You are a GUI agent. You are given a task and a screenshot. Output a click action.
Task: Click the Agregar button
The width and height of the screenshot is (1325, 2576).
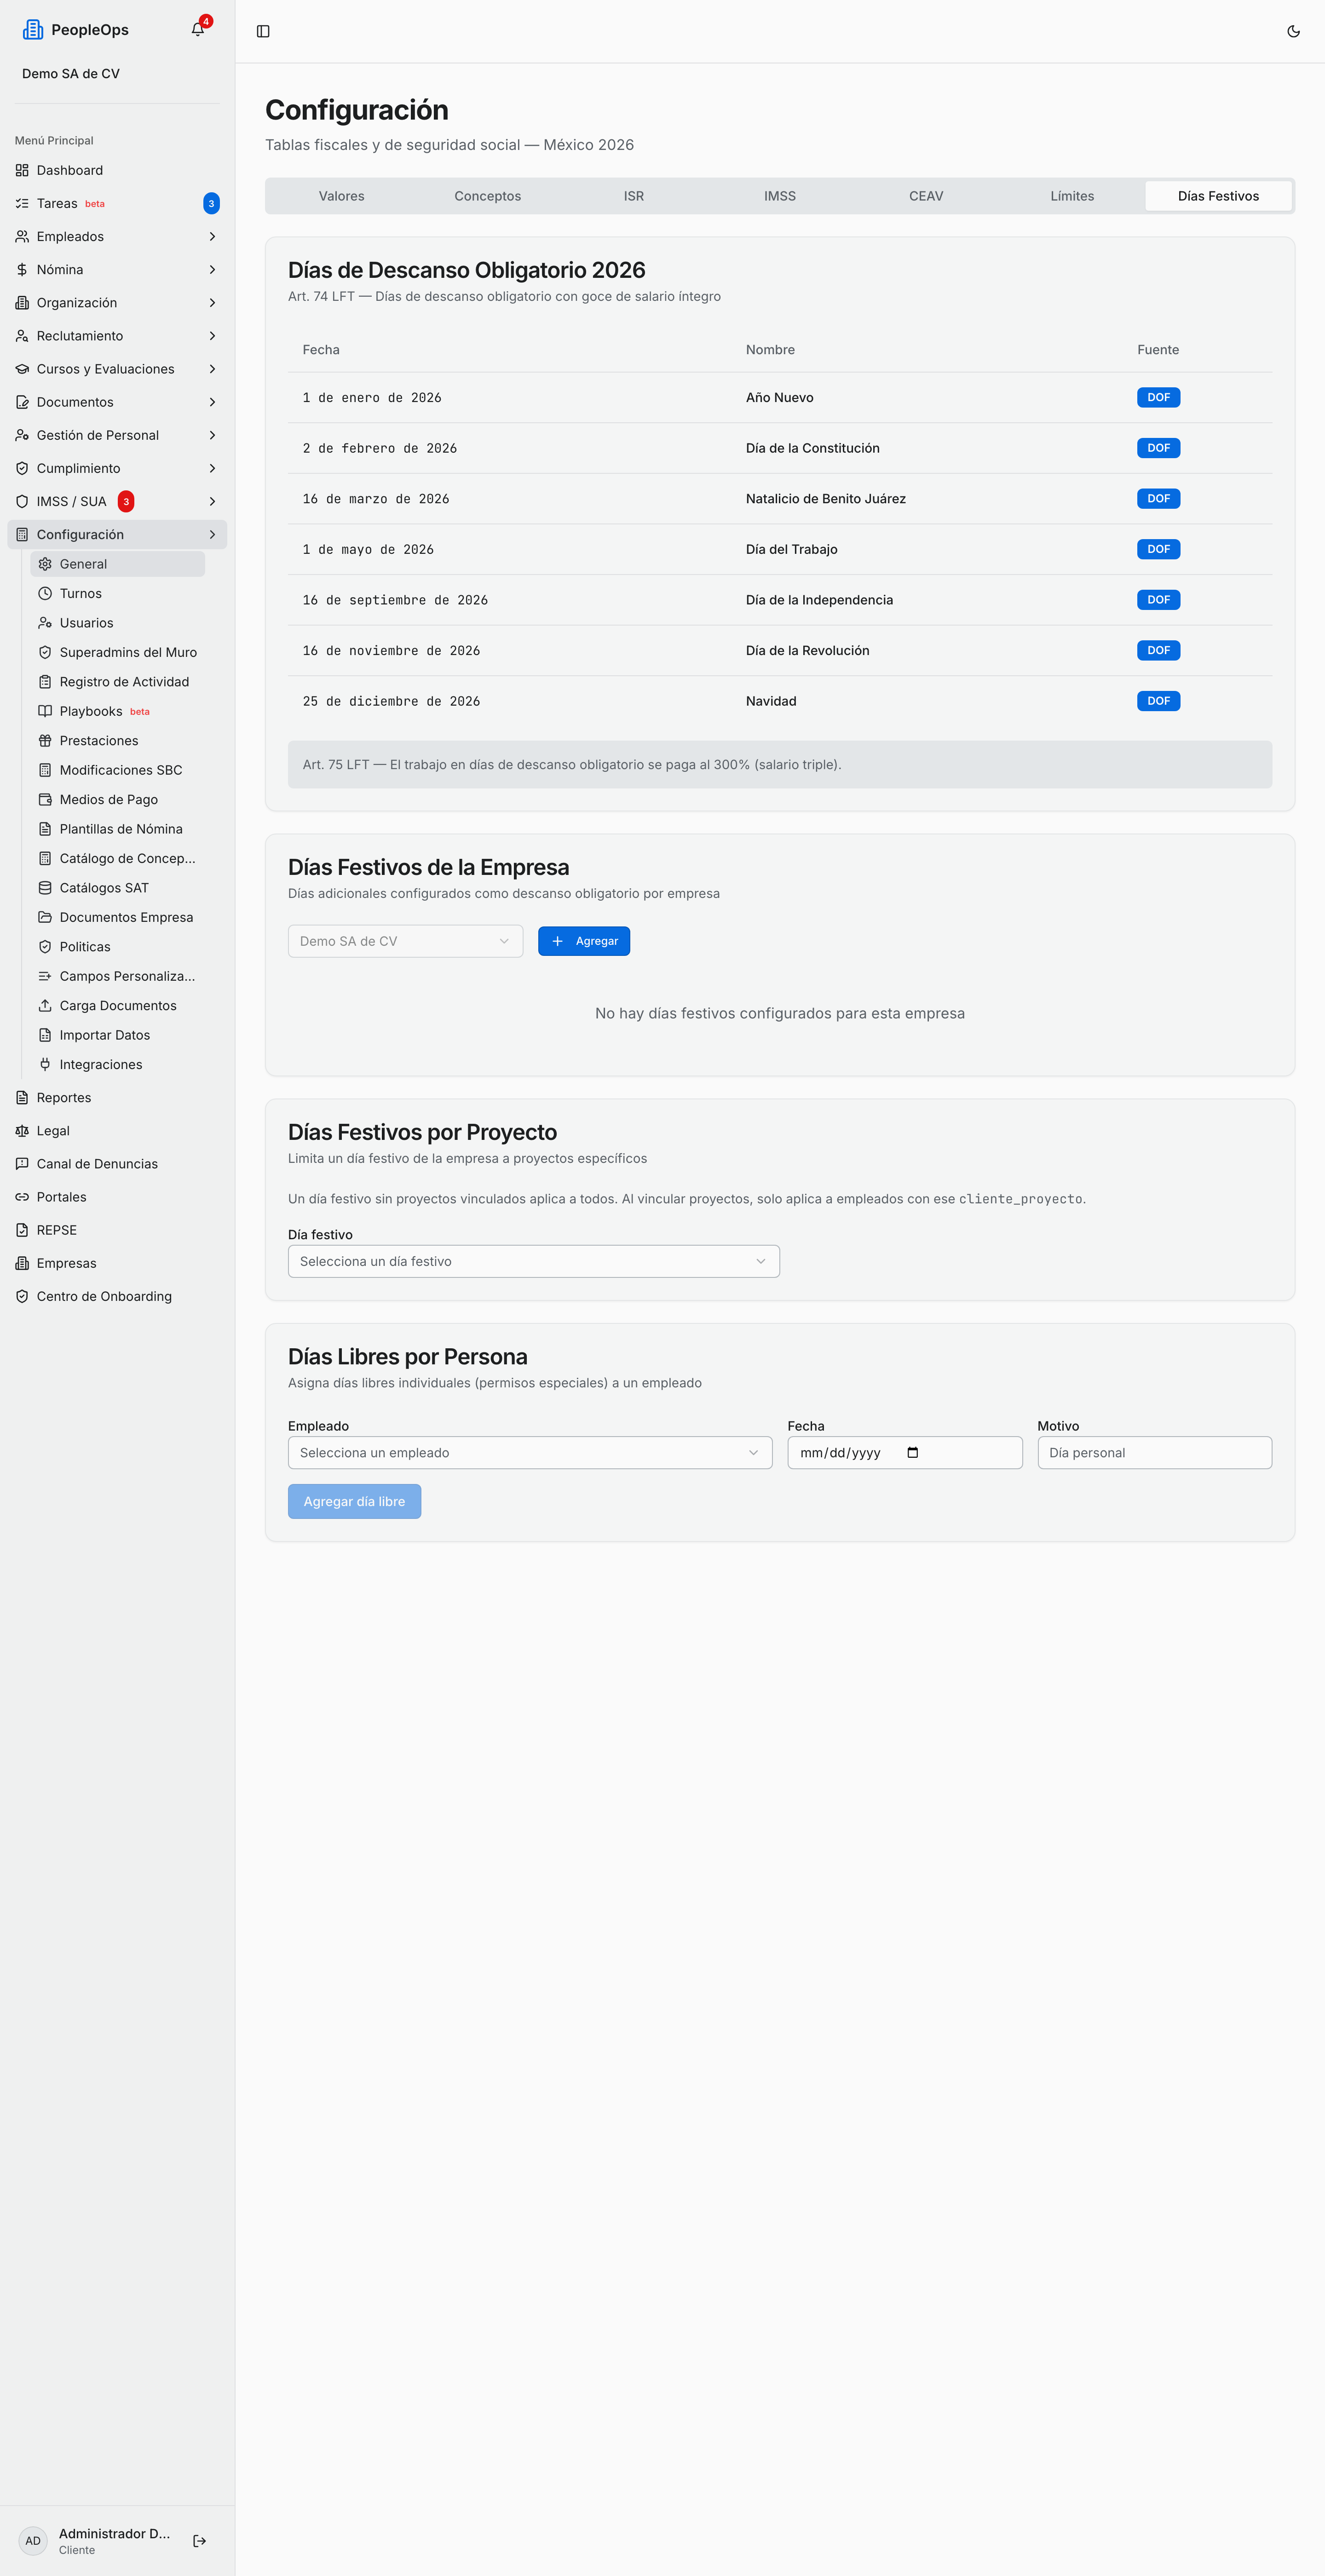click(584, 941)
